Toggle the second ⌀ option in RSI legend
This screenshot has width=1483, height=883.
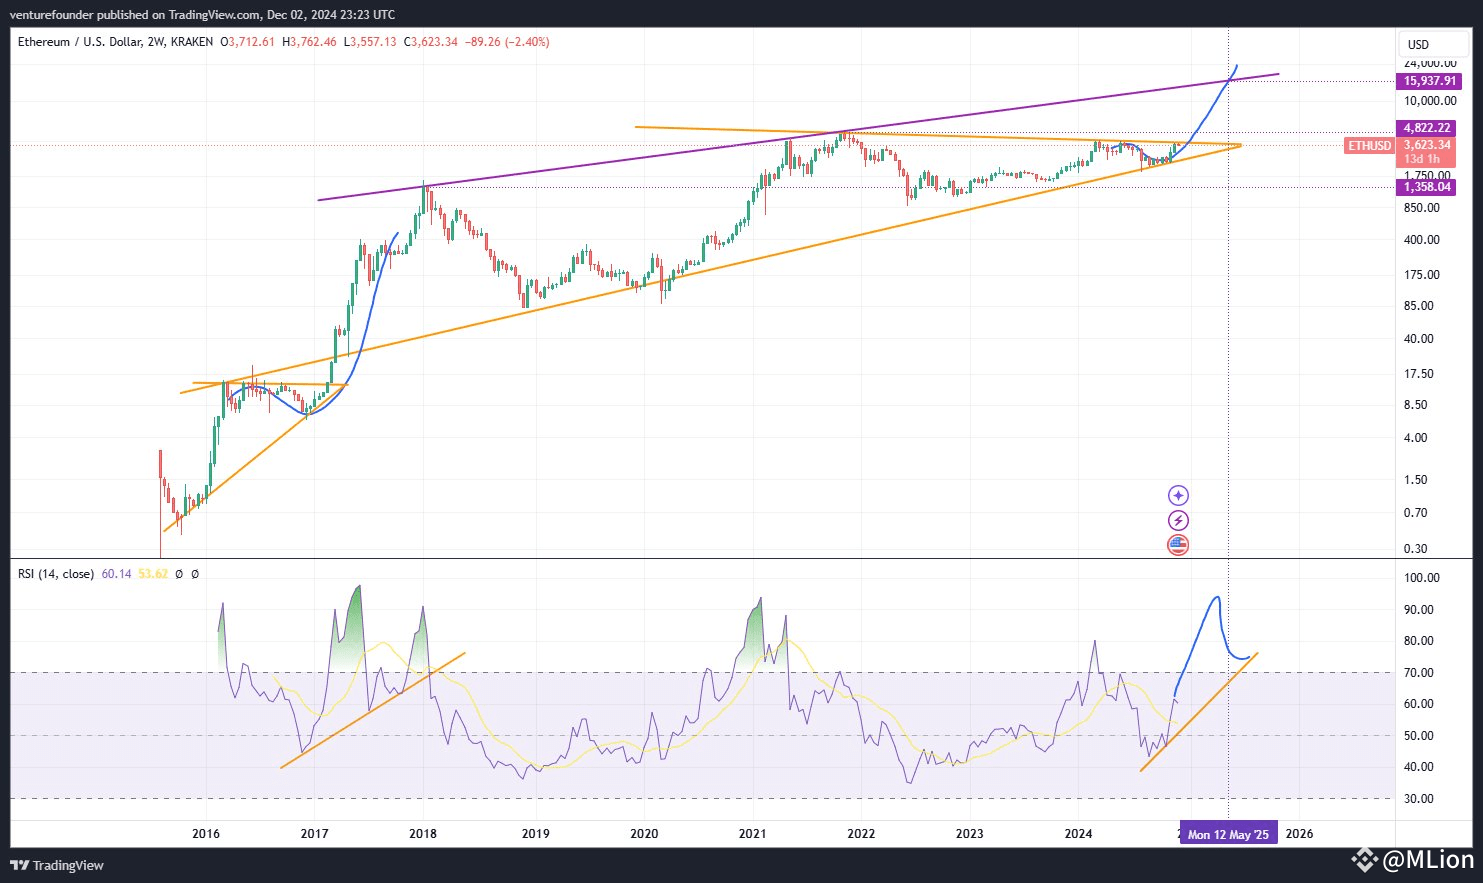[x=194, y=574]
